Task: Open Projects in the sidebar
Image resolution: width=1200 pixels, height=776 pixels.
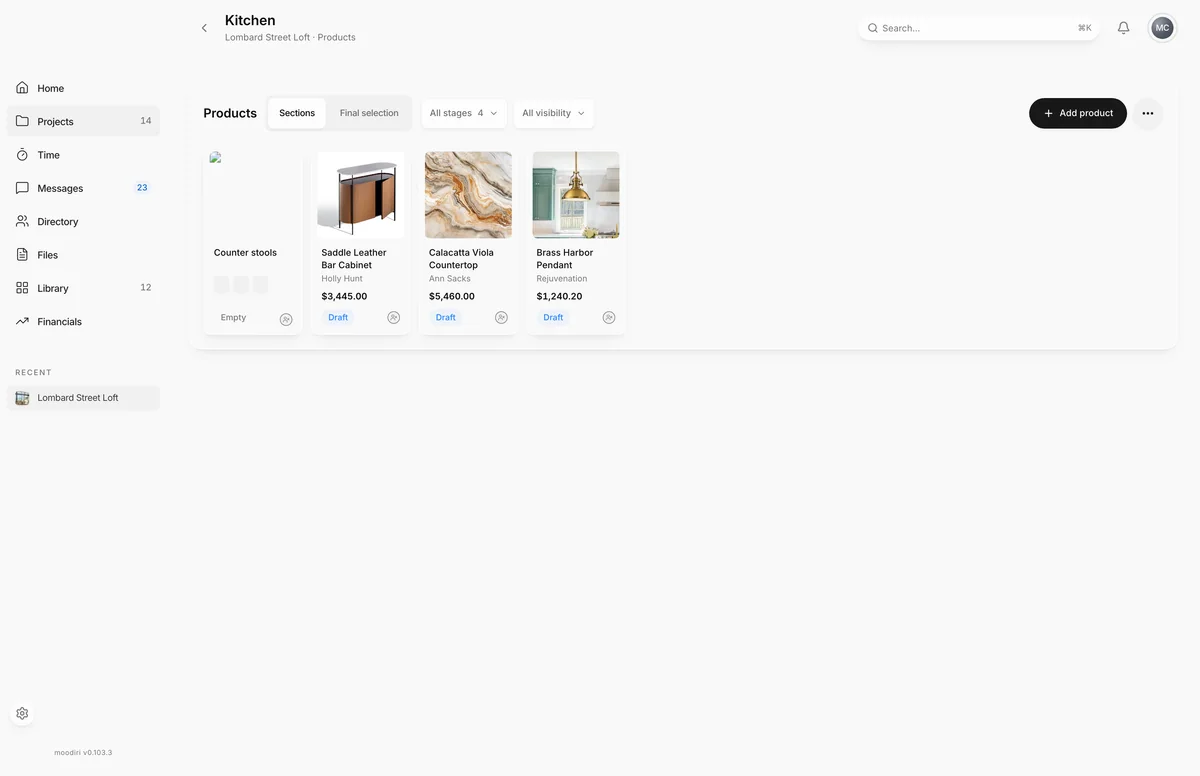Action: click(x=83, y=121)
